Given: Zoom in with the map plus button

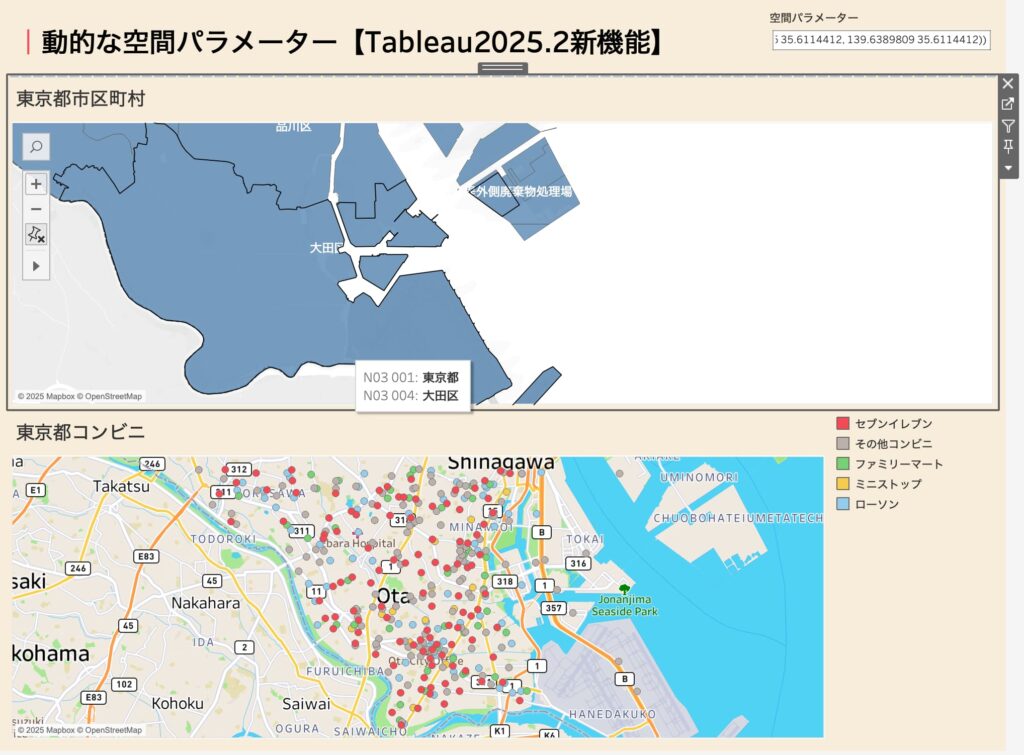Looking at the screenshot, I should point(36,184).
